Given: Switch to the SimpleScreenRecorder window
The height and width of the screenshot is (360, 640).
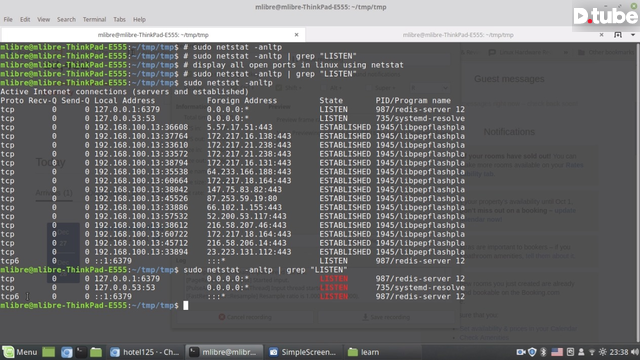Looking at the screenshot, I should point(302,352).
